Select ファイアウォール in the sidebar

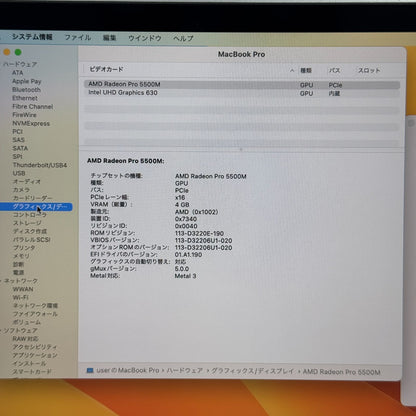coord(35,314)
